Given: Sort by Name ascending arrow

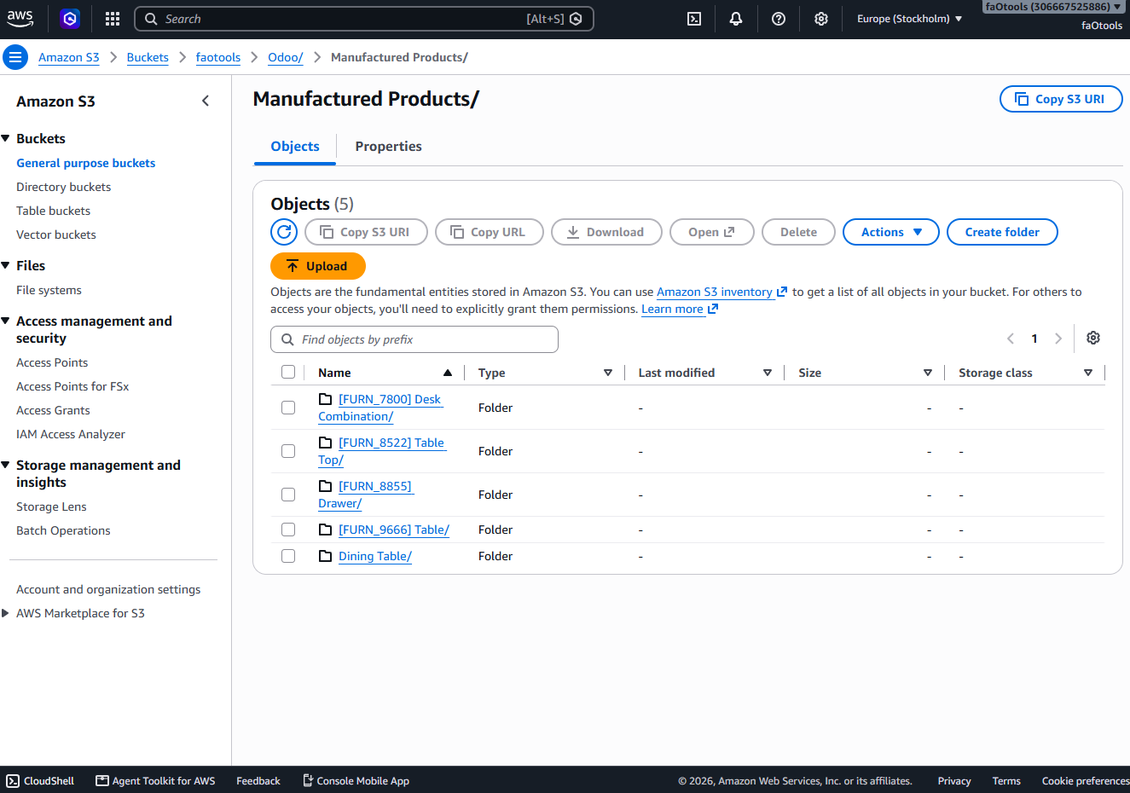Looking at the screenshot, I should point(448,373).
